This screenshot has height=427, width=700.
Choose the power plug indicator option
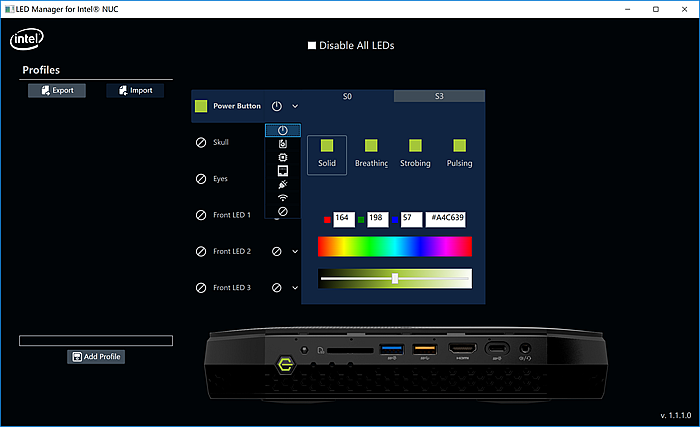(283, 184)
